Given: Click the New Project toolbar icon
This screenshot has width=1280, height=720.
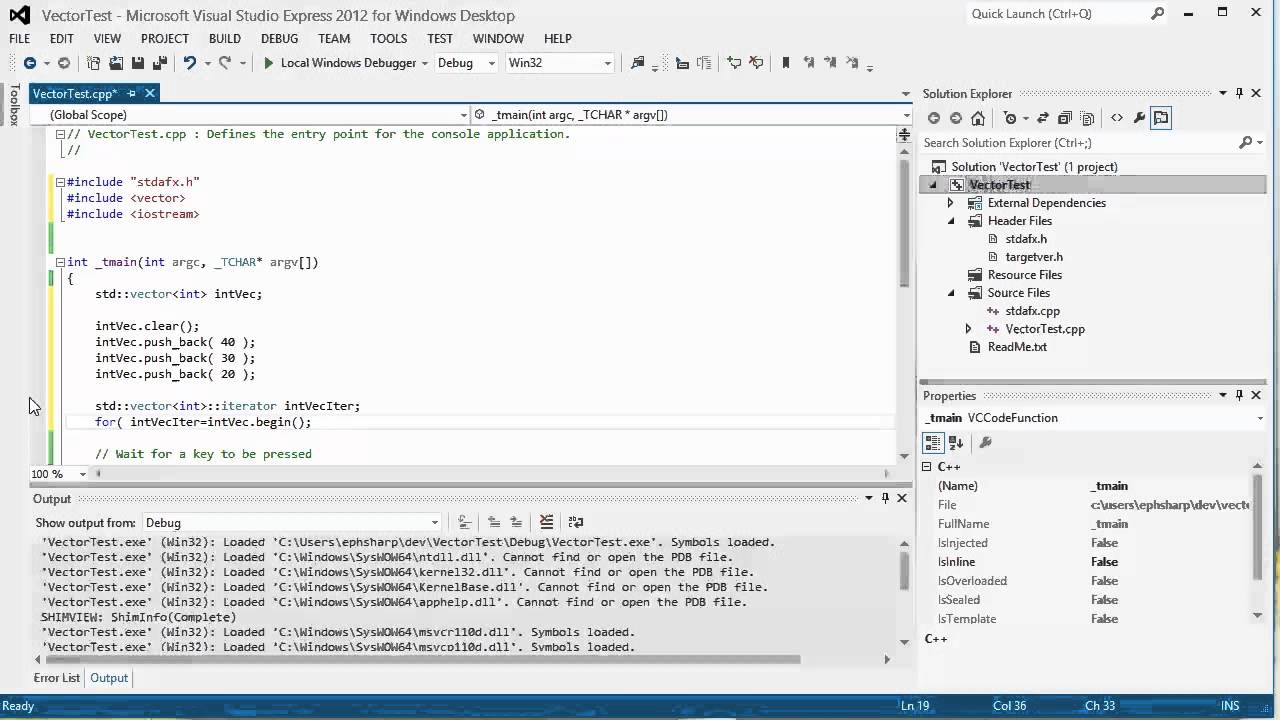Looking at the screenshot, I should (x=94, y=63).
